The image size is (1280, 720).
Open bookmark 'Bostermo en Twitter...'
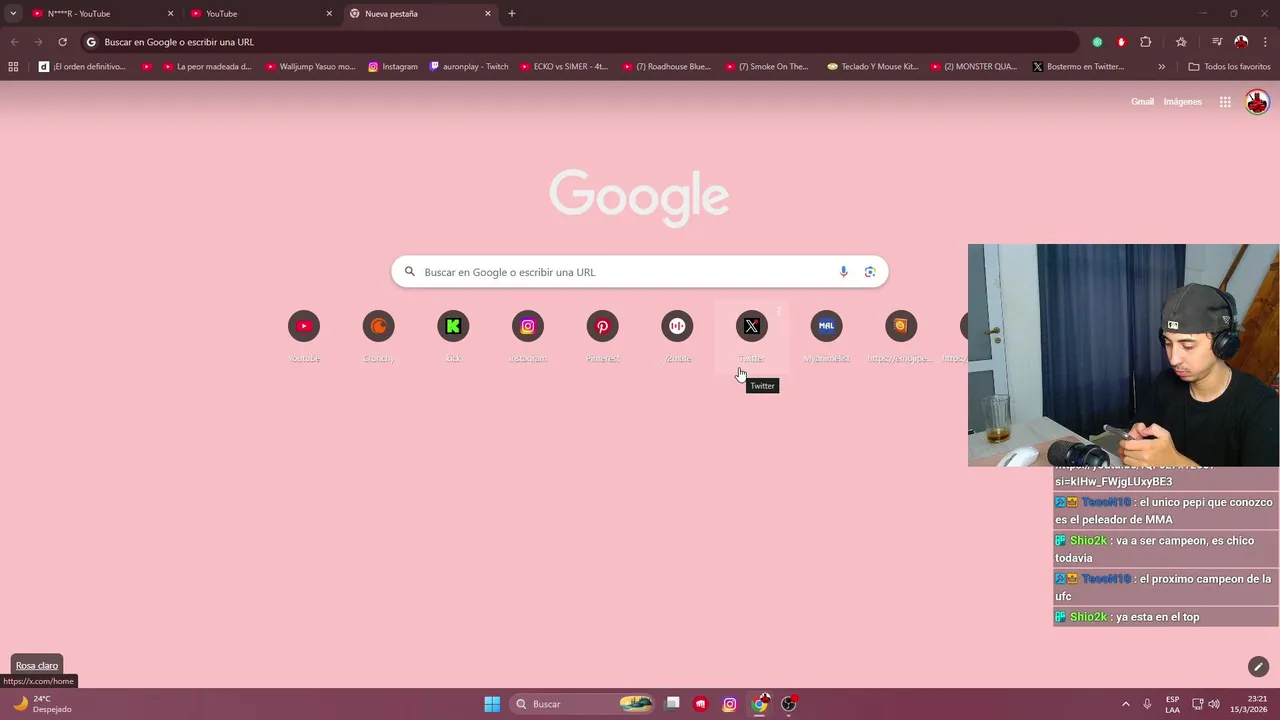1078,67
